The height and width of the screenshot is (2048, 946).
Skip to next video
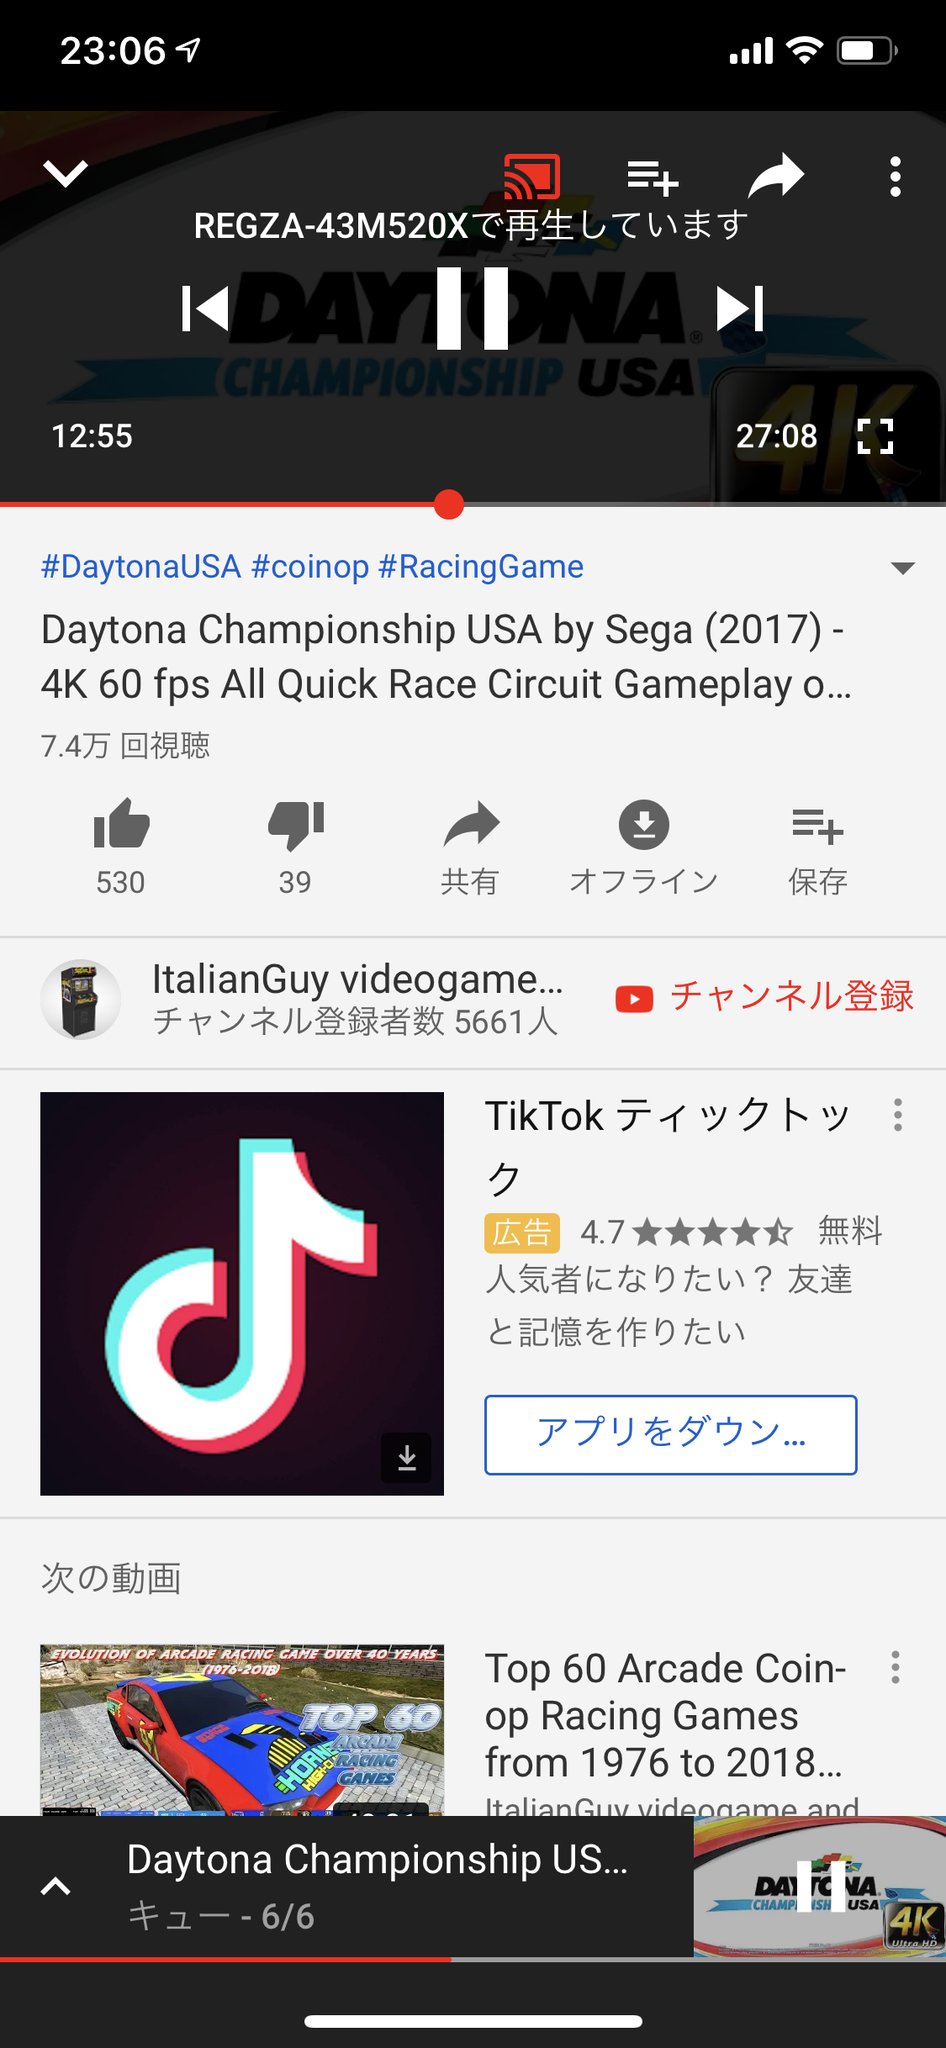point(740,308)
